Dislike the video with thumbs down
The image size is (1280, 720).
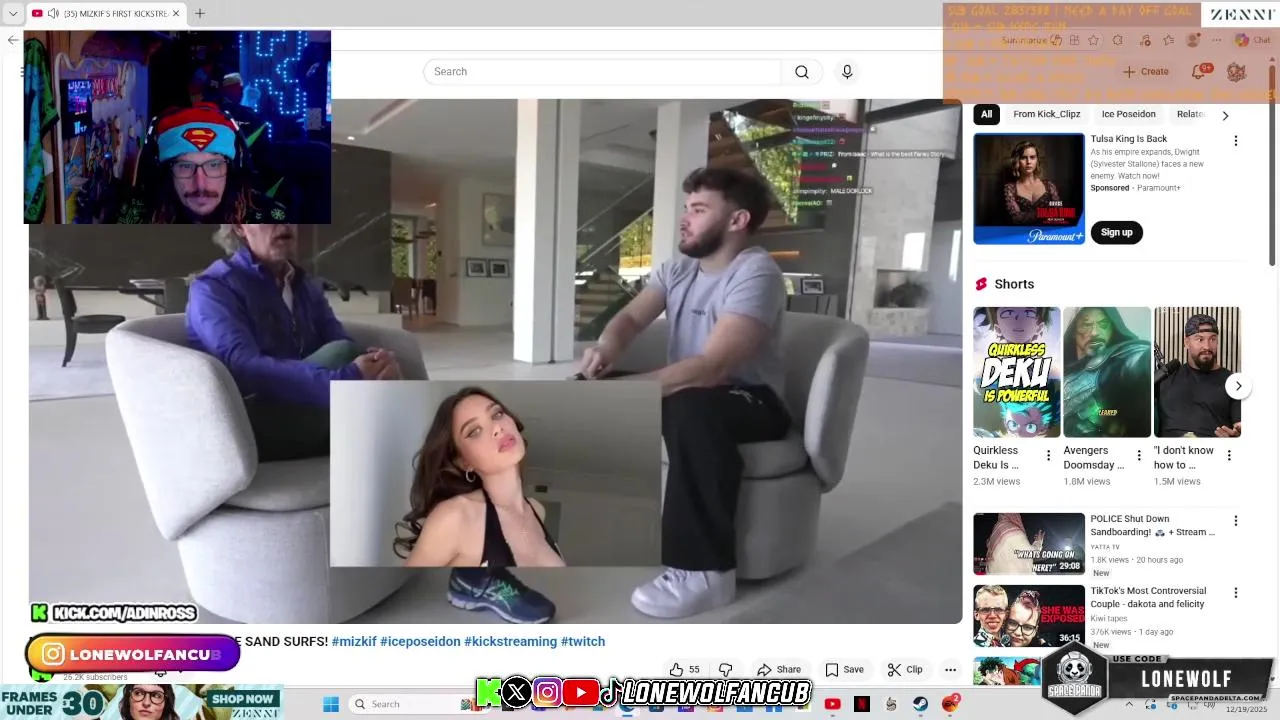[x=726, y=670]
